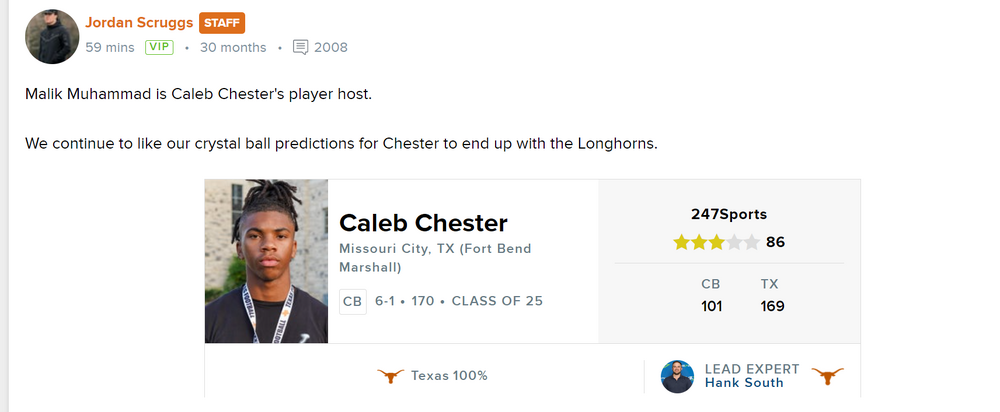Image resolution: width=1000 pixels, height=412 pixels.
Task: Open Jordan Scruggs author profile link
Action: (139, 22)
